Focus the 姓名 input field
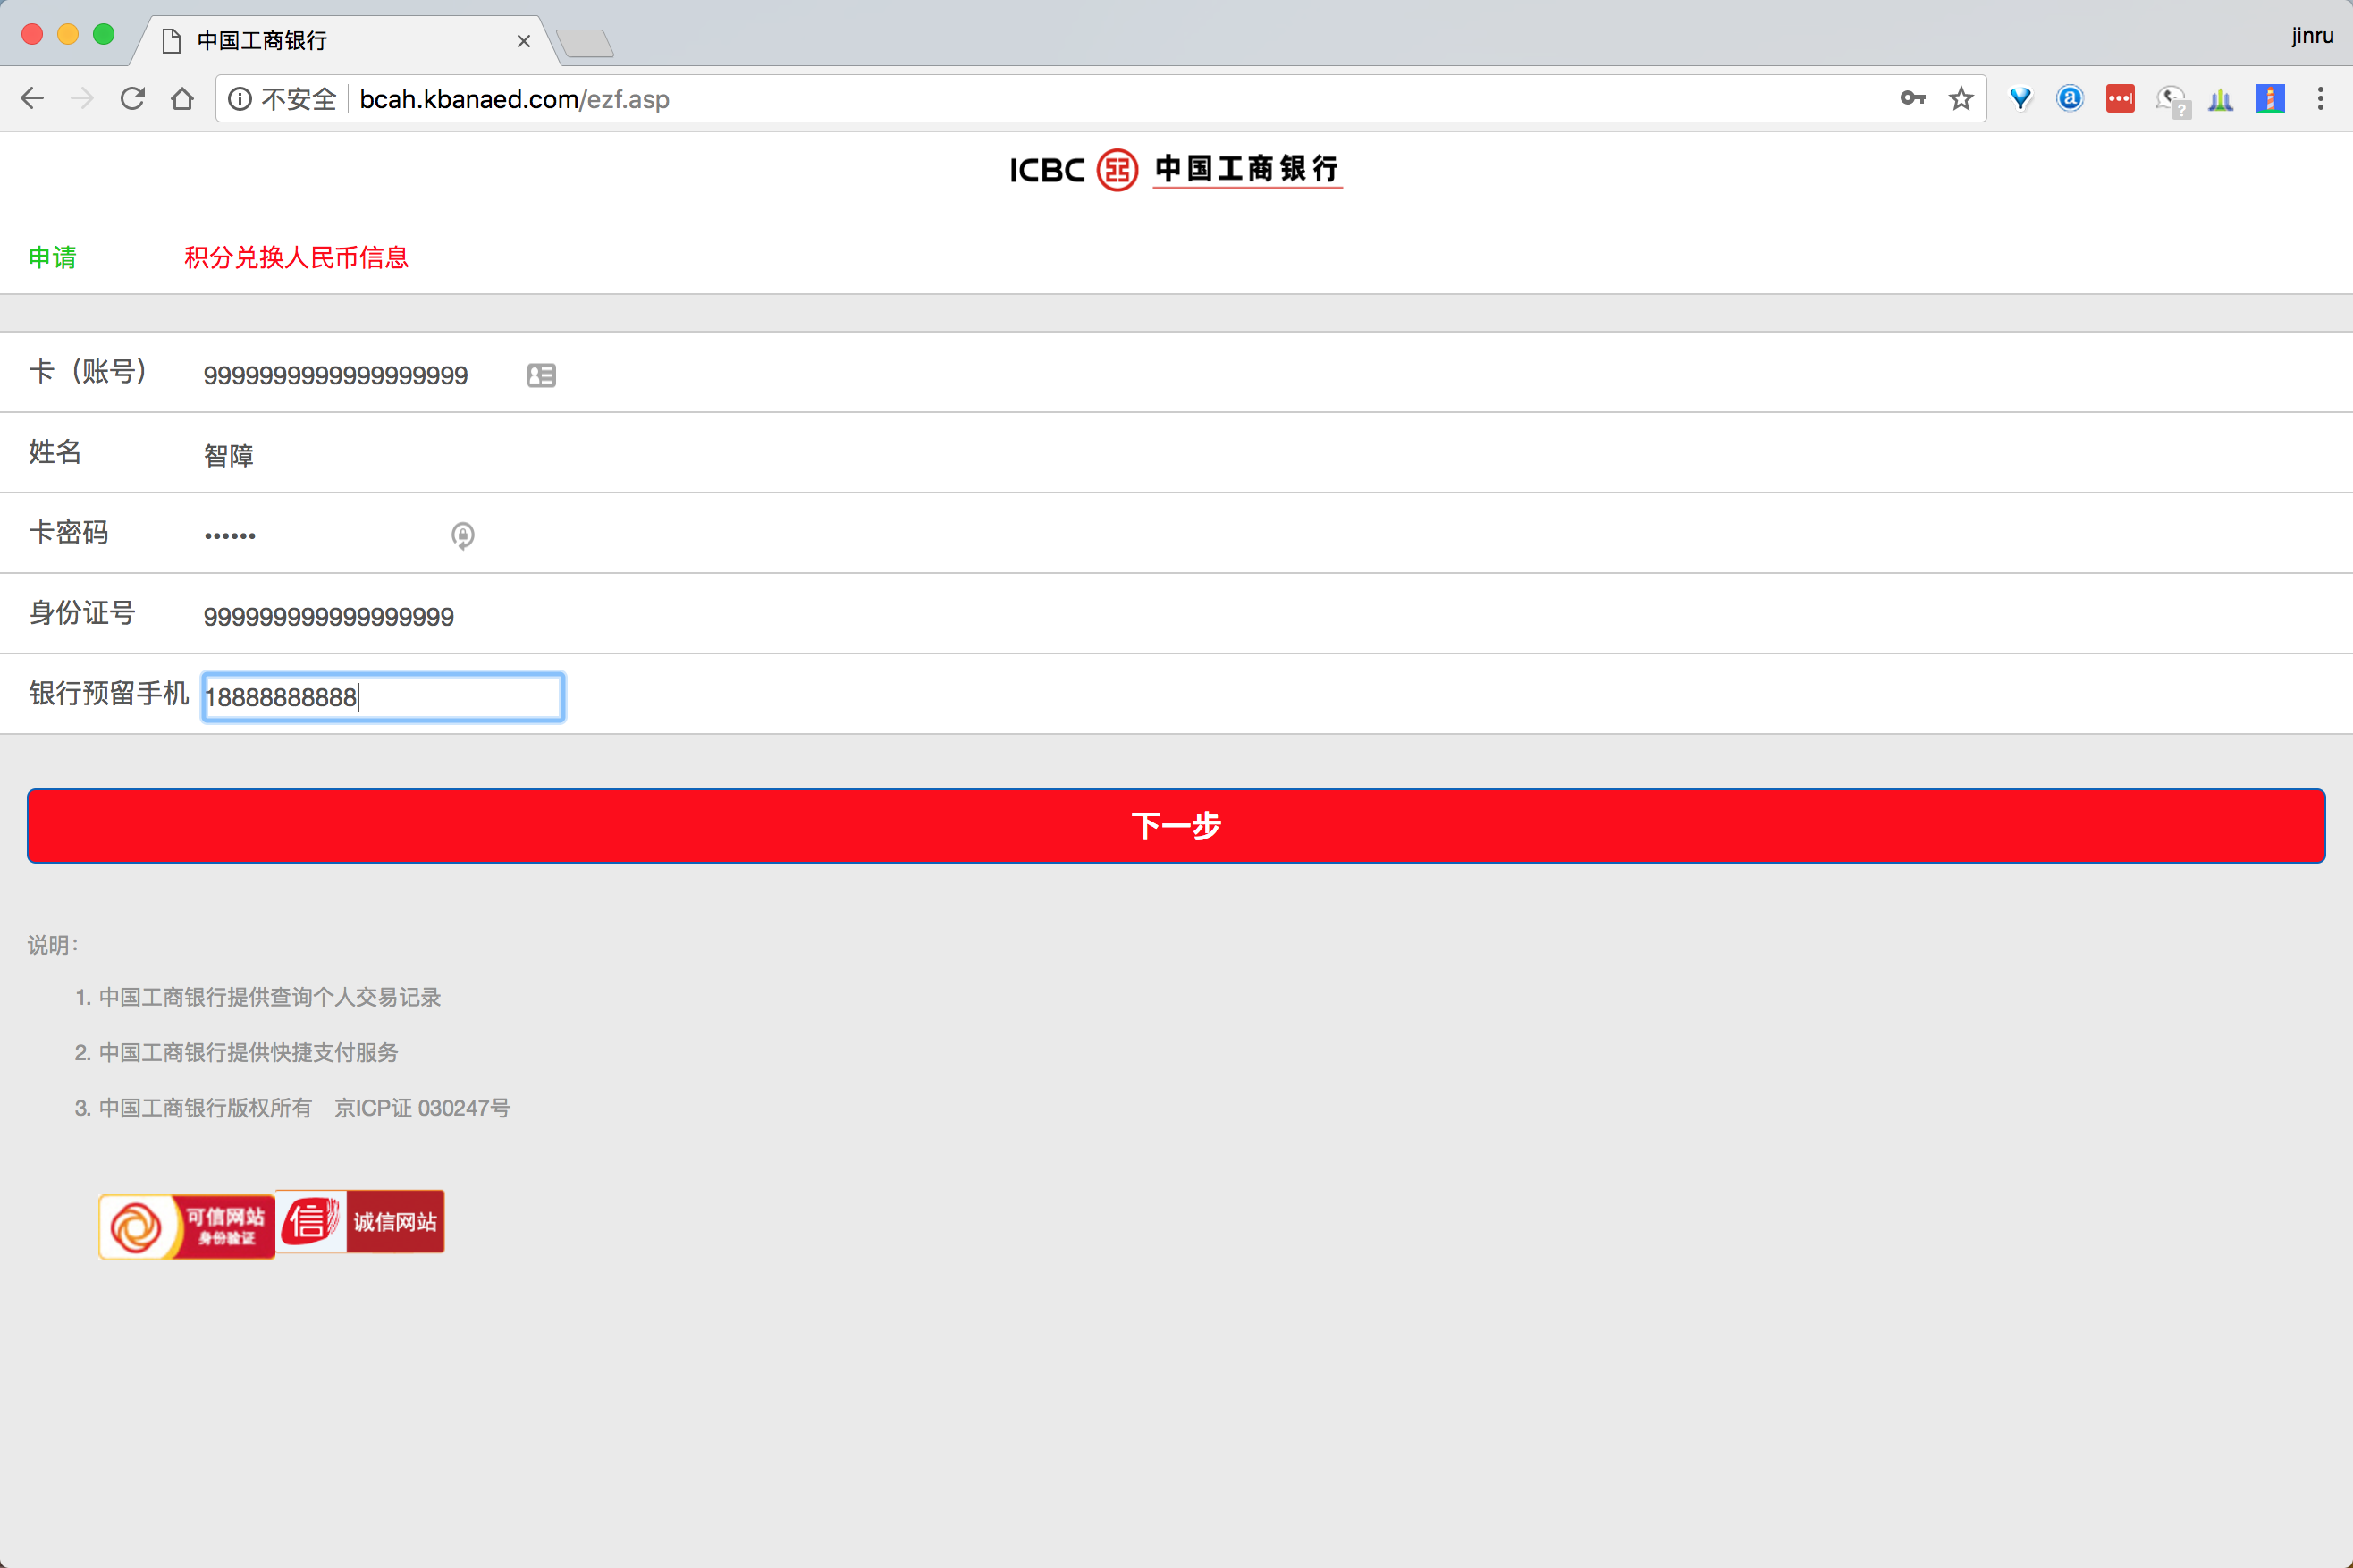 [x=384, y=455]
